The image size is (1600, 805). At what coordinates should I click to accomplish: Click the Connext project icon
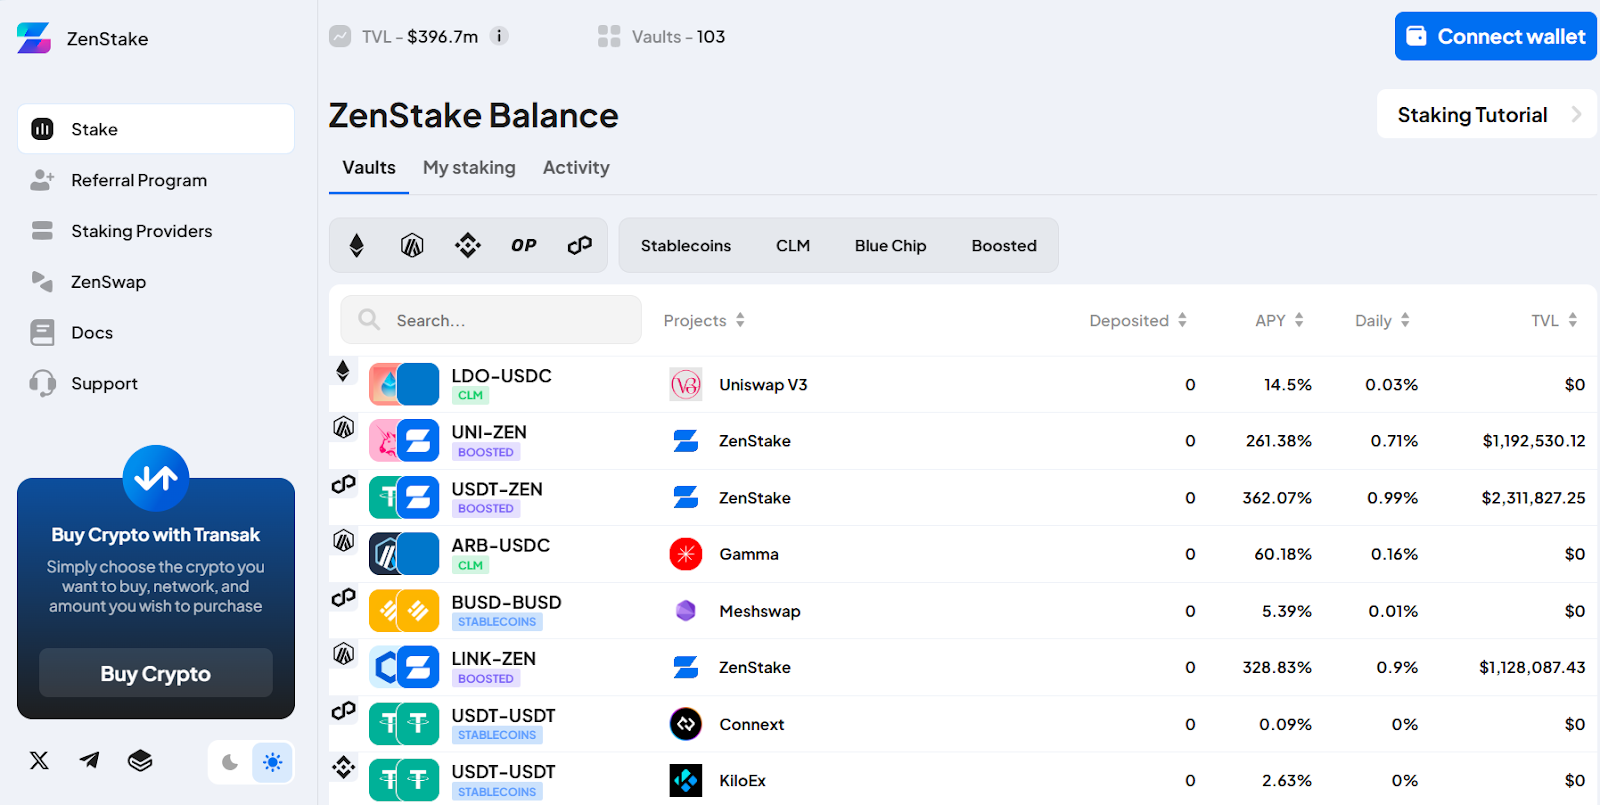coord(686,724)
